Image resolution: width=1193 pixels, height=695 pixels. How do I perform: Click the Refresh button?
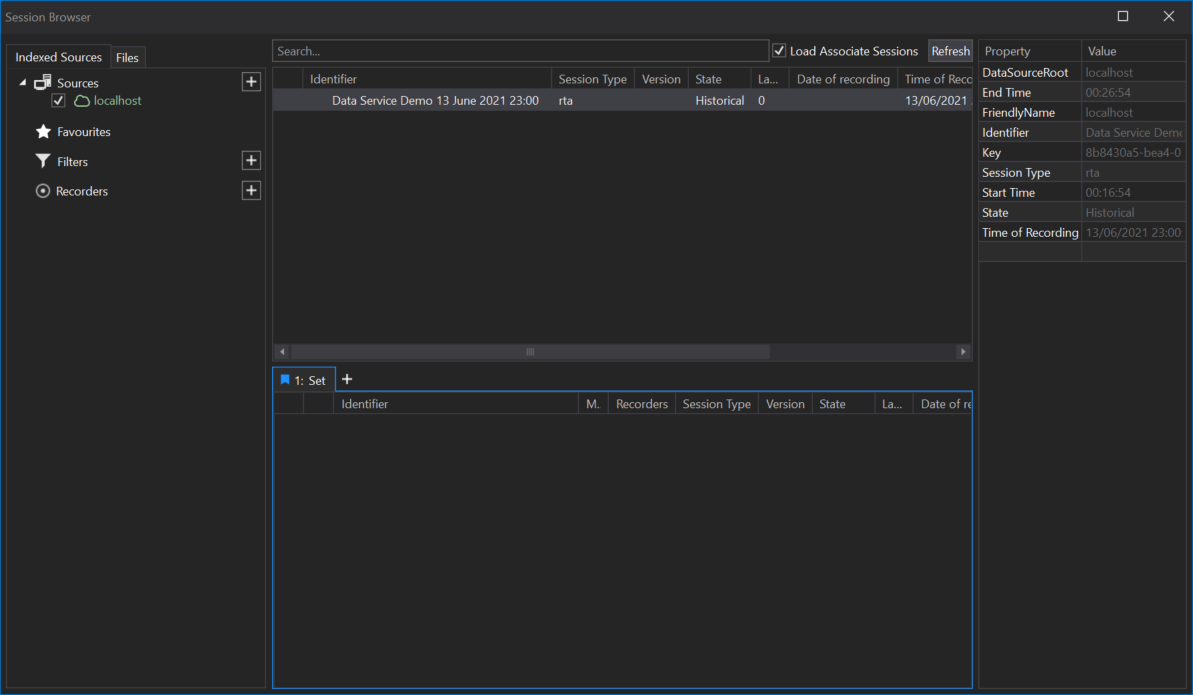pyautogui.click(x=950, y=51)
